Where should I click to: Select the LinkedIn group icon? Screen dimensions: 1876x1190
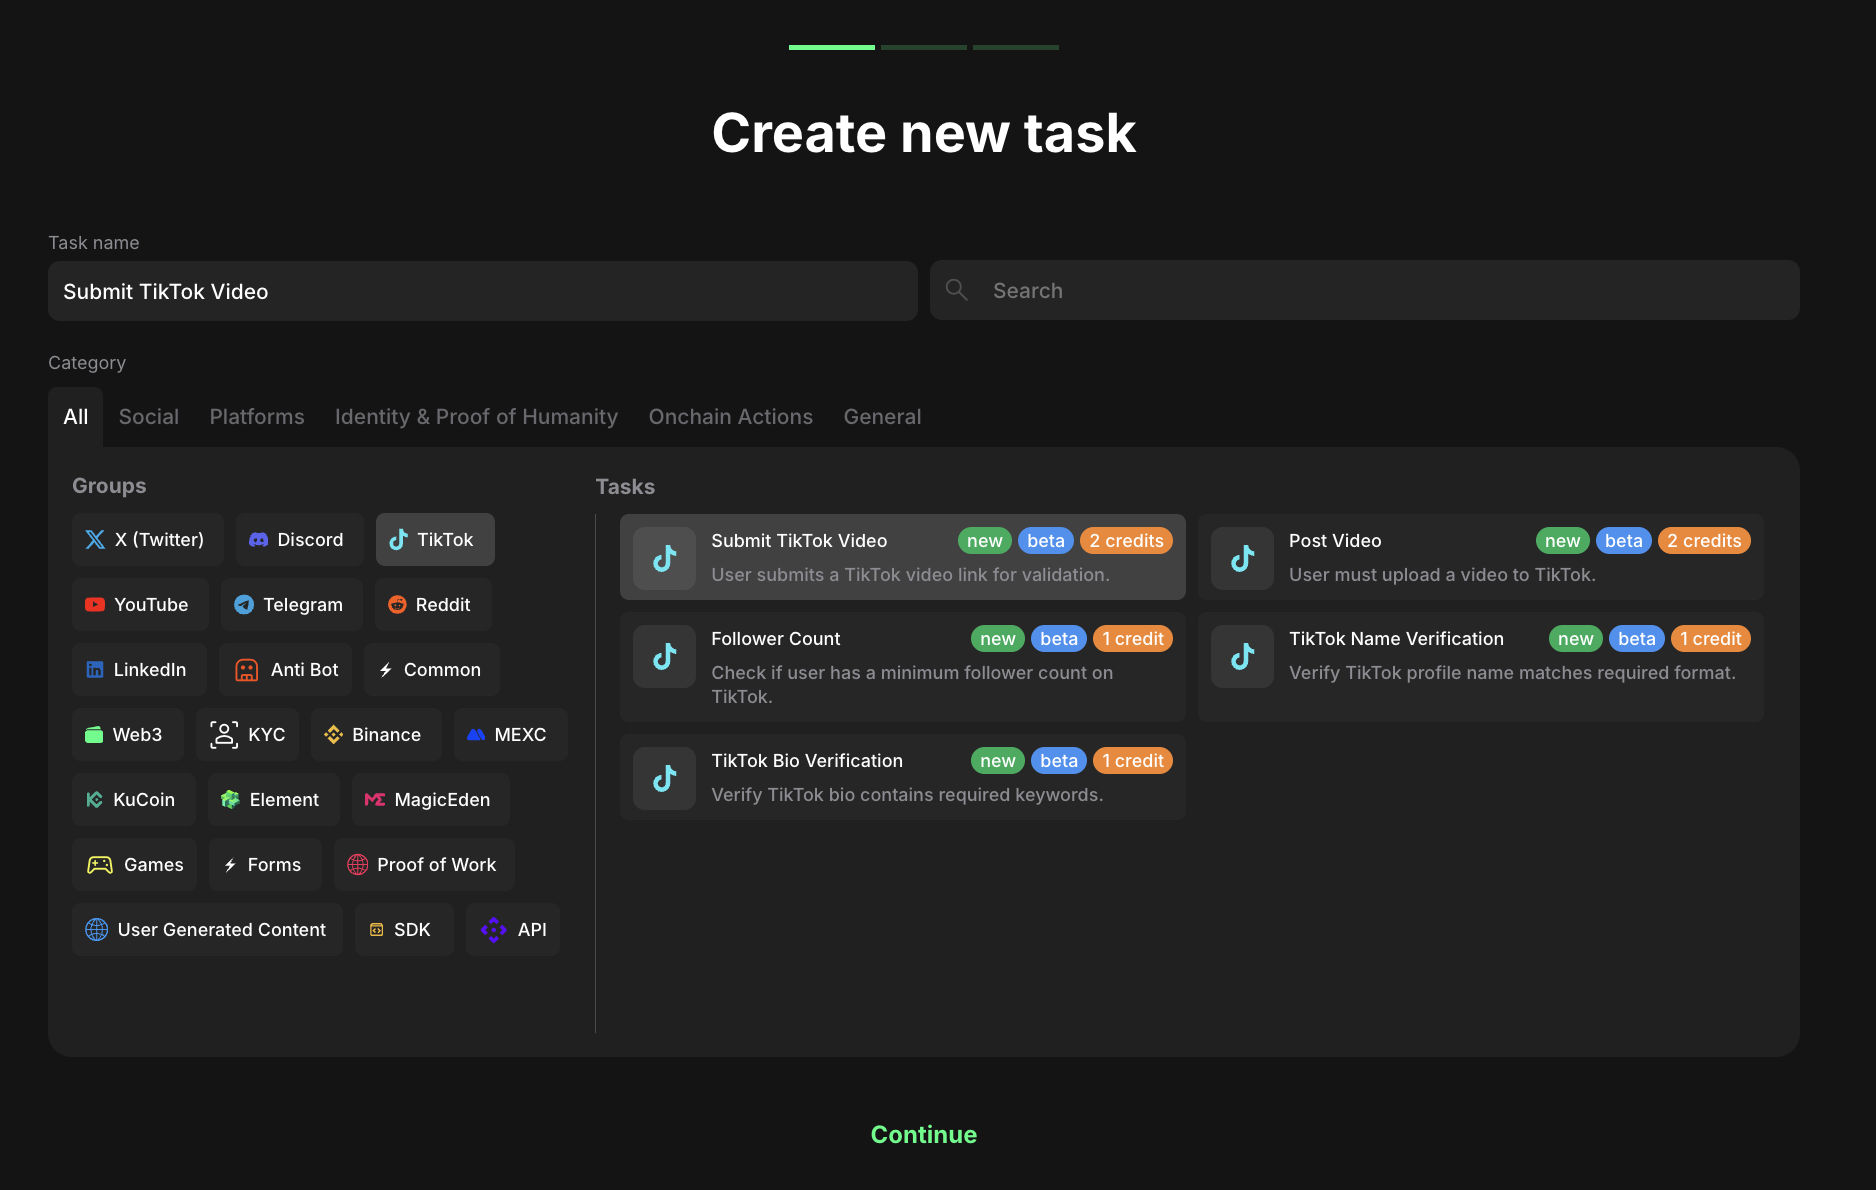coord(95,670)
